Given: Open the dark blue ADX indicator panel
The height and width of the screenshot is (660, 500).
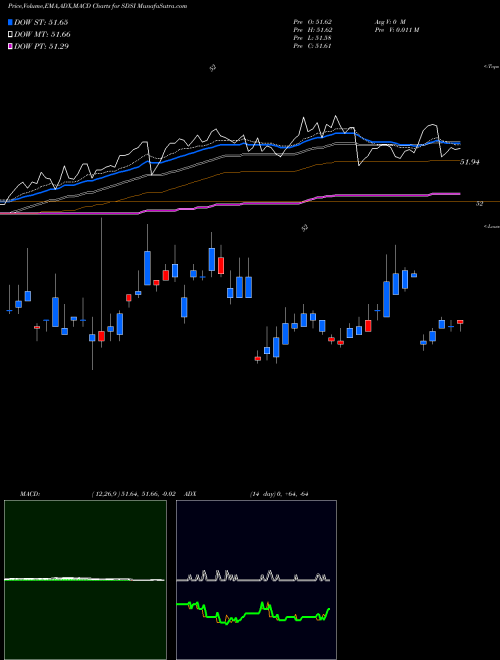Looking at the screenshot, I should point(256,580).
